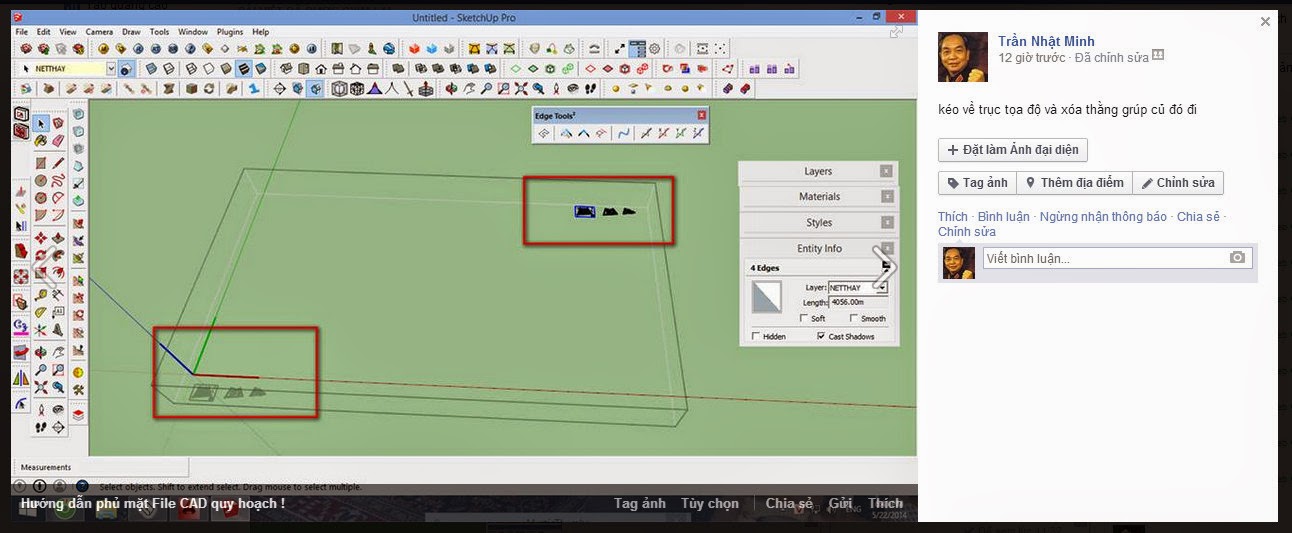
Task: Switch to Top view house icon
Action: tap(304, 68)
